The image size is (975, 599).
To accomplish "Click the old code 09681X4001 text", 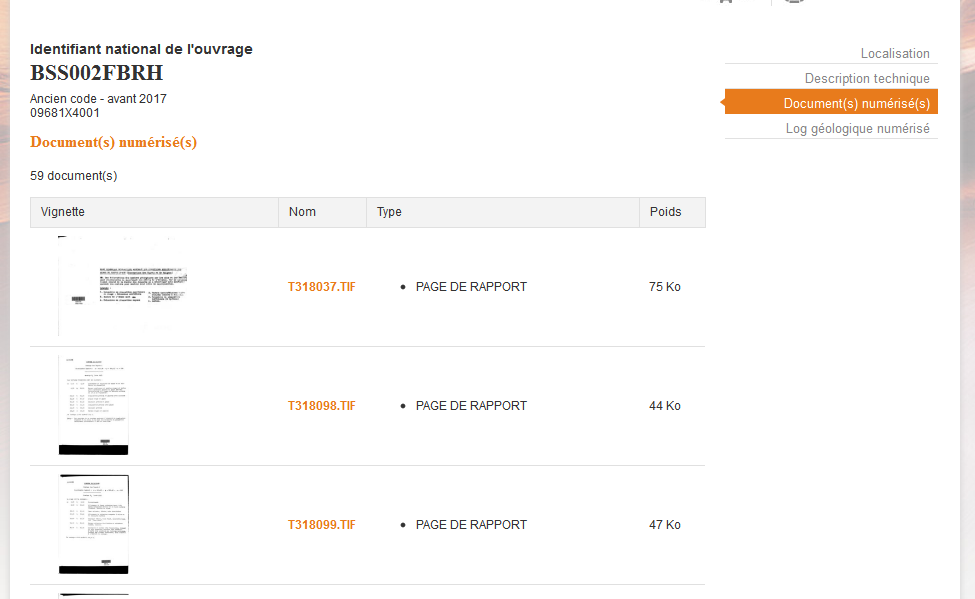I will (x=65, y=113).
